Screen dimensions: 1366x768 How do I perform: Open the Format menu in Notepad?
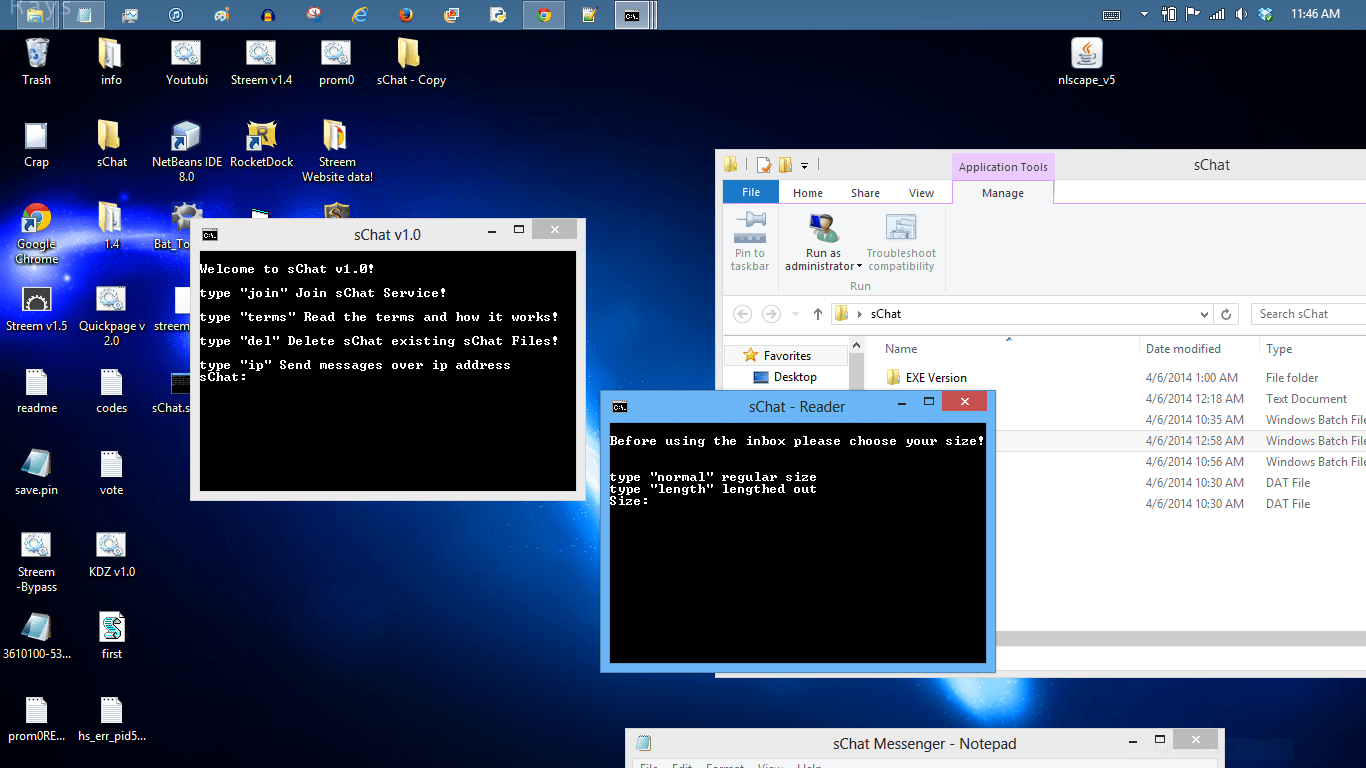coord(725,764)
